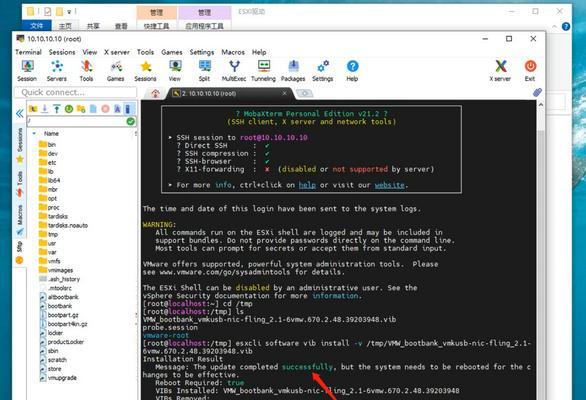Click the SFTP new file icon
This screenshot has width=586, height=400.
tap(93, 109)
